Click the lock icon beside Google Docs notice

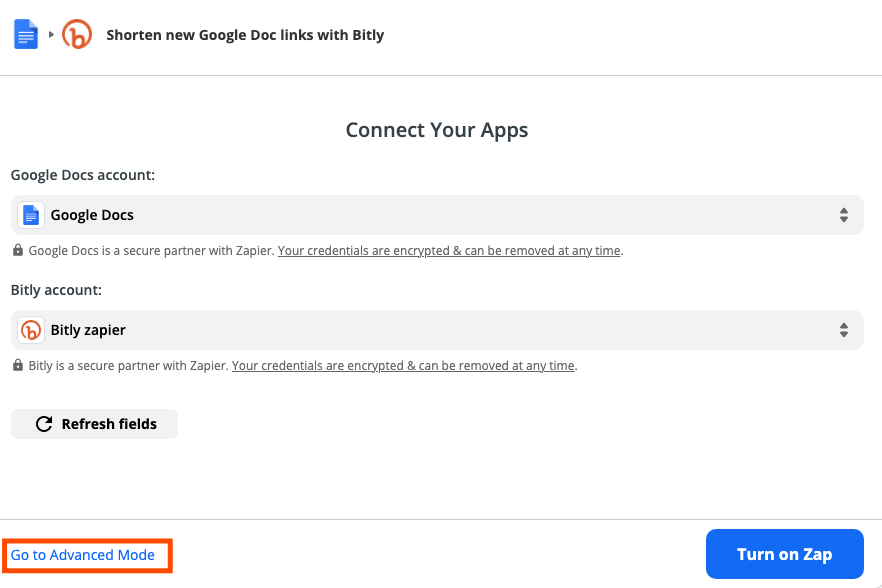click(18, 250)
